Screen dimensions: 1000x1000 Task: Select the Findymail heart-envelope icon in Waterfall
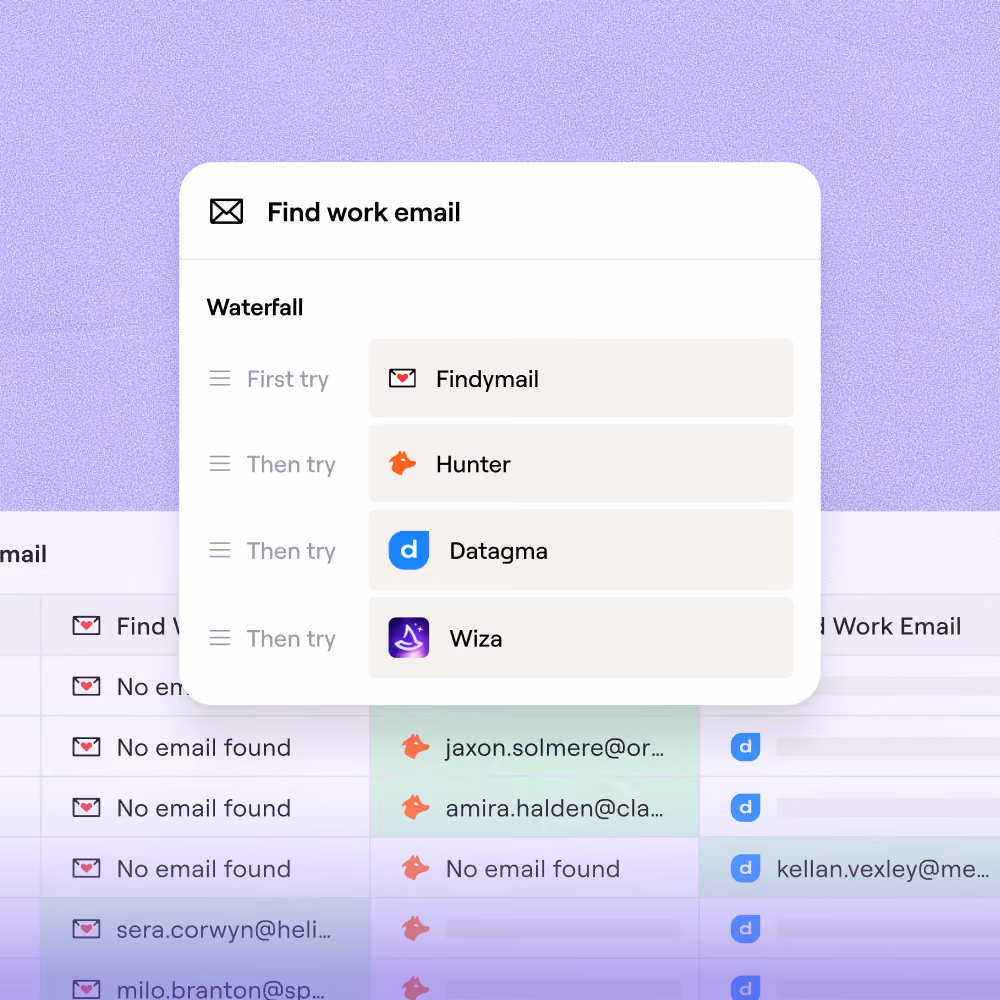coord(402,378)
